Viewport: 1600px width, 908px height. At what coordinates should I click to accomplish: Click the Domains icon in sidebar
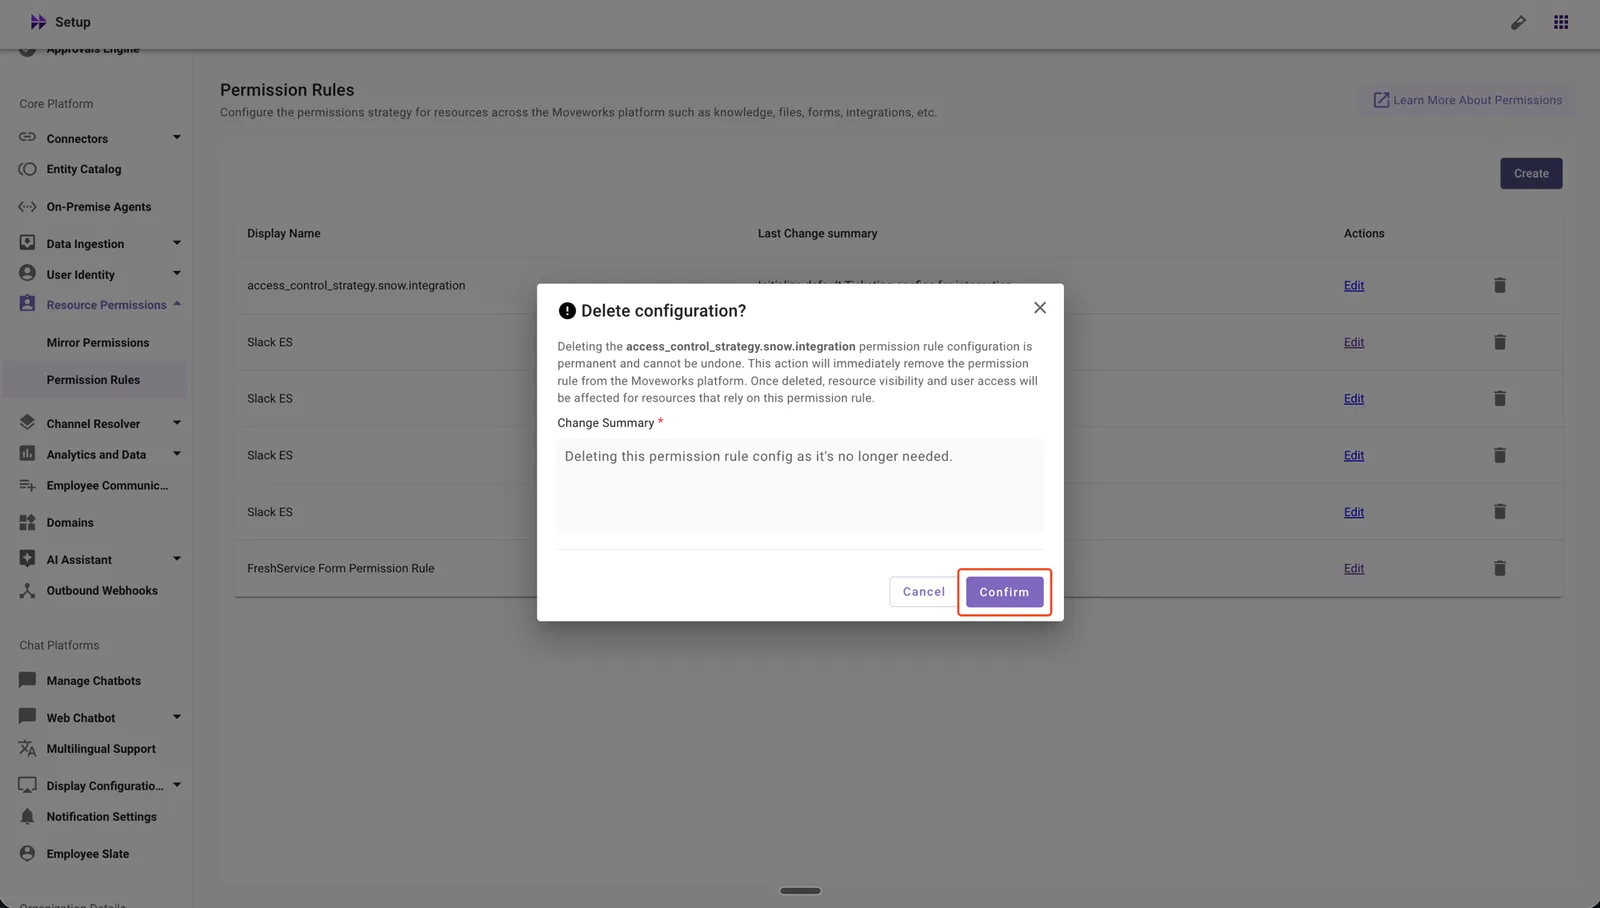pyautogui.click(x=27, y=522)
